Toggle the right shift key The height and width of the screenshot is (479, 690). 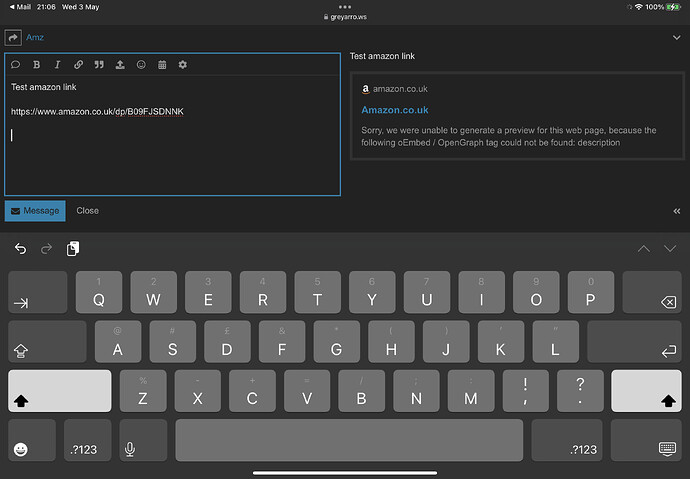(x=646, y=391)
